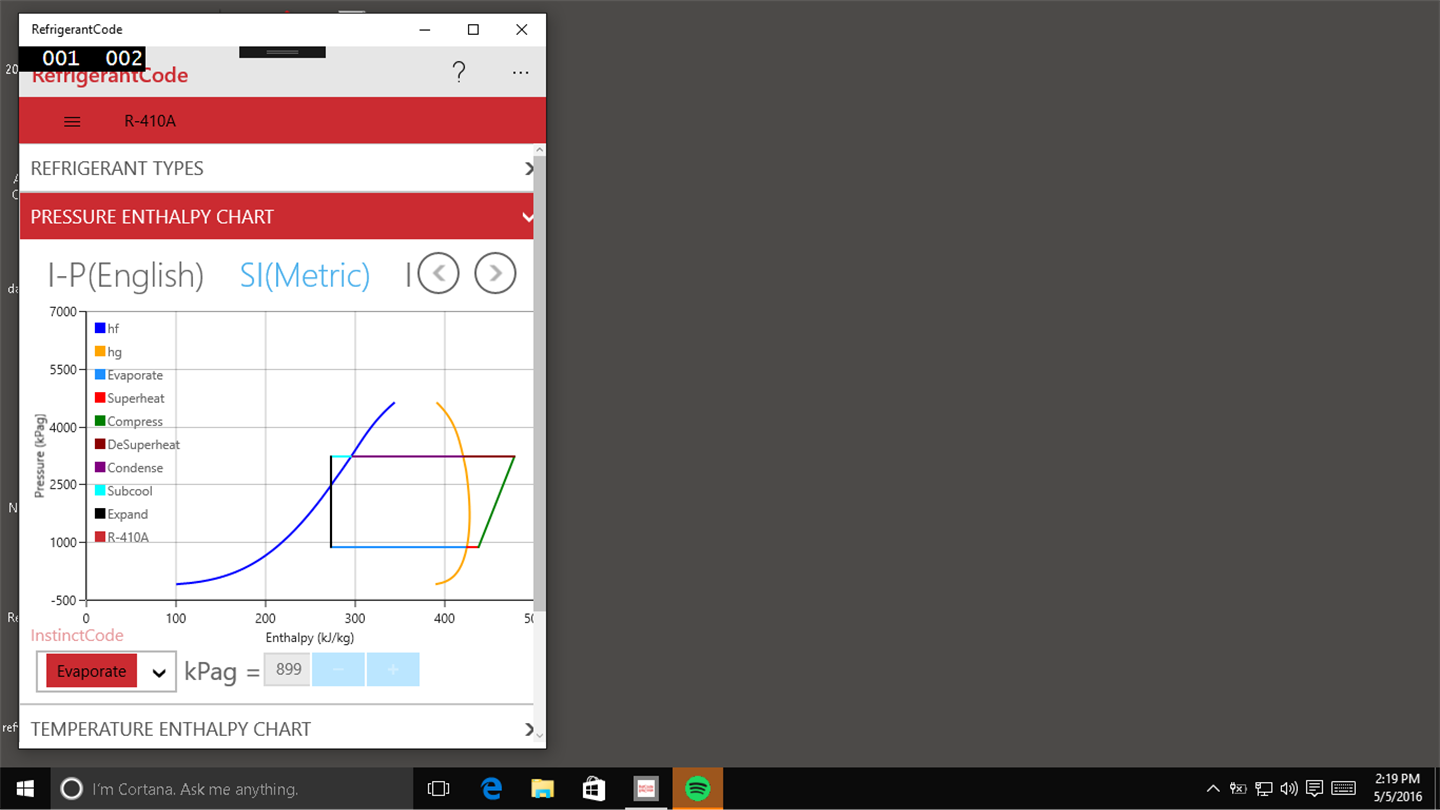
Task: Increase kPag value with plus button
Action: 393,669
